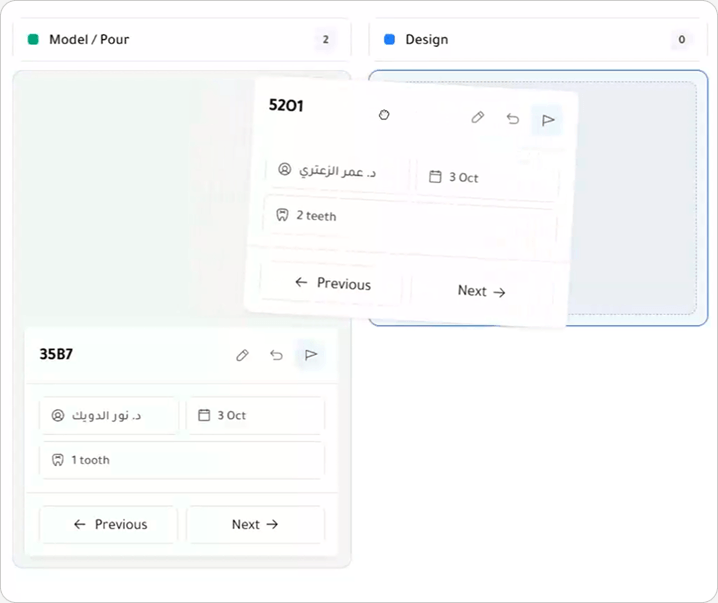The image size is (718, 603).
Task: Click the doctor name د. نور الدويك
Action: (x=106, y=416)
